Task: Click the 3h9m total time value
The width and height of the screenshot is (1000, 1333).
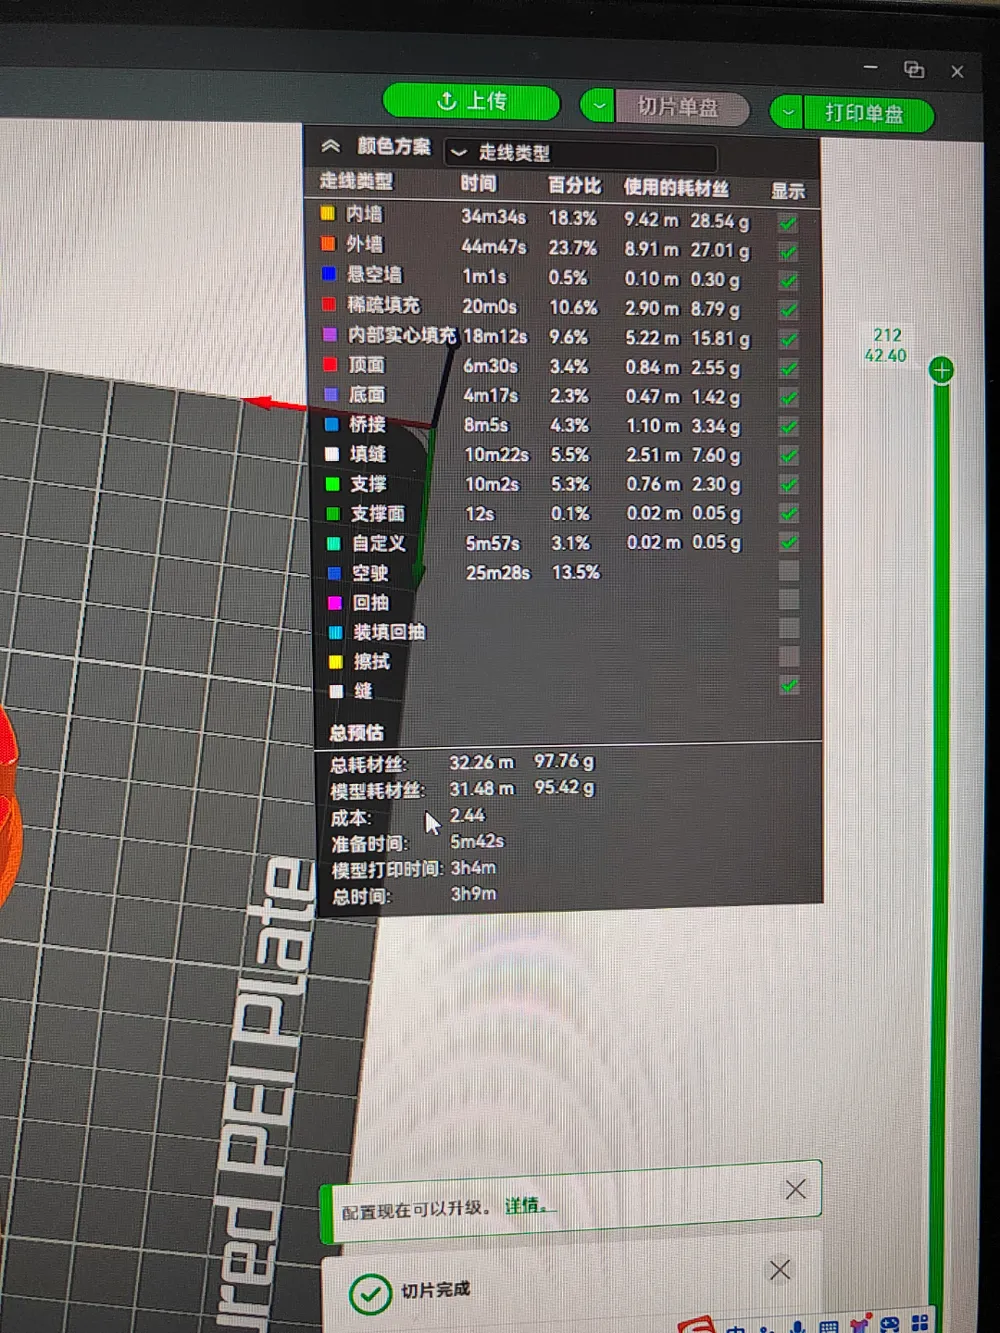Action: pos(473,893)
